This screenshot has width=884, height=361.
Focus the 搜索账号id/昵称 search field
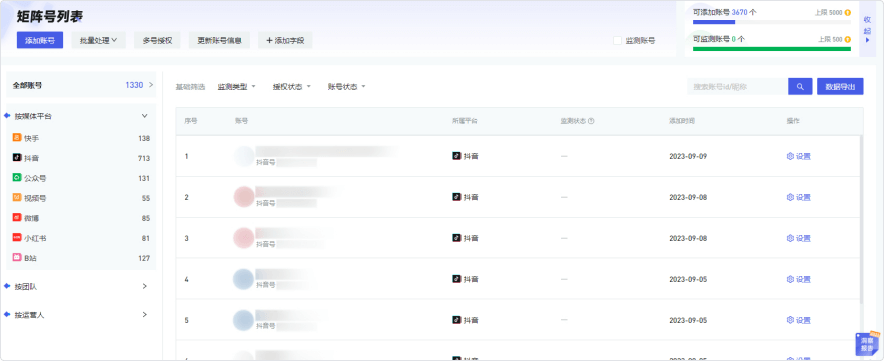pyautogui.click(x=737, y=87)
